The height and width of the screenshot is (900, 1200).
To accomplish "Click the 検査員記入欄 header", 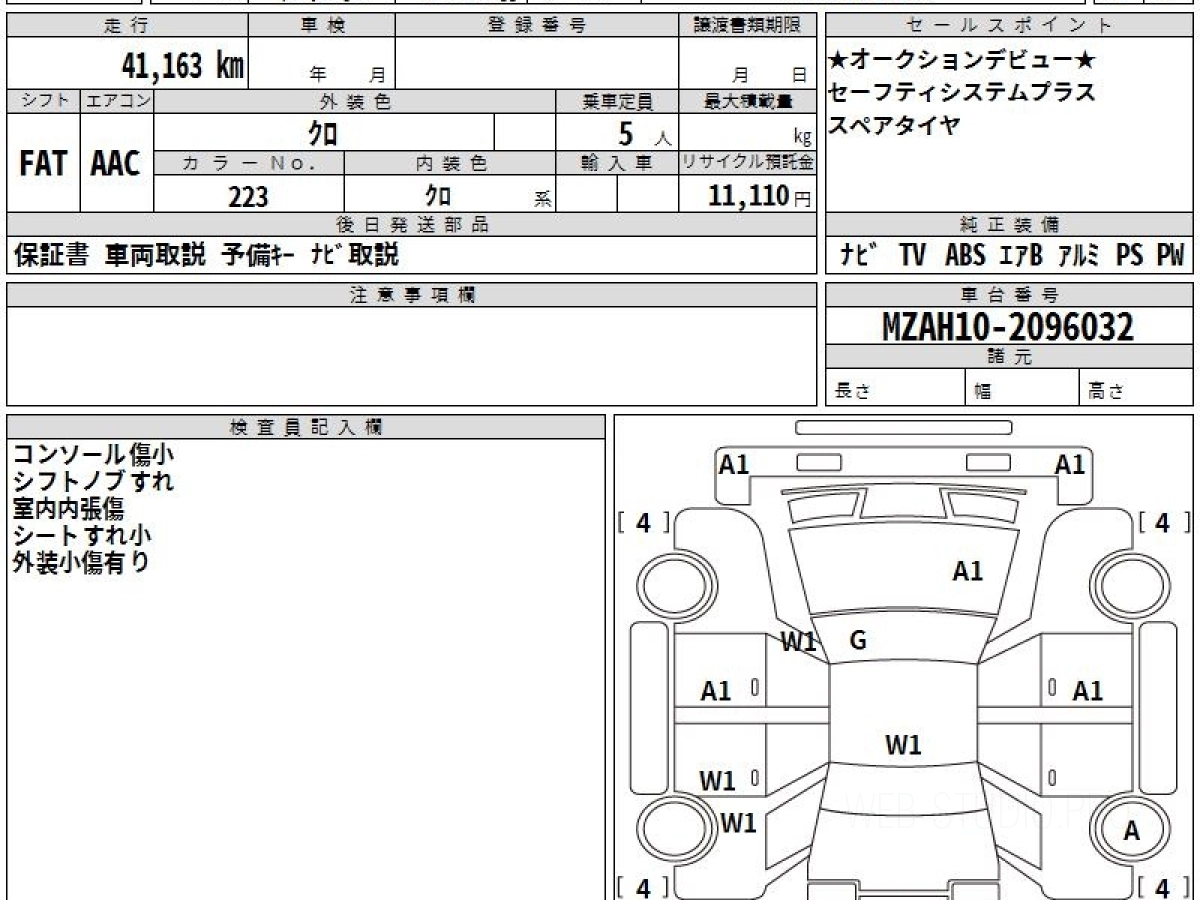I will 306,427.
